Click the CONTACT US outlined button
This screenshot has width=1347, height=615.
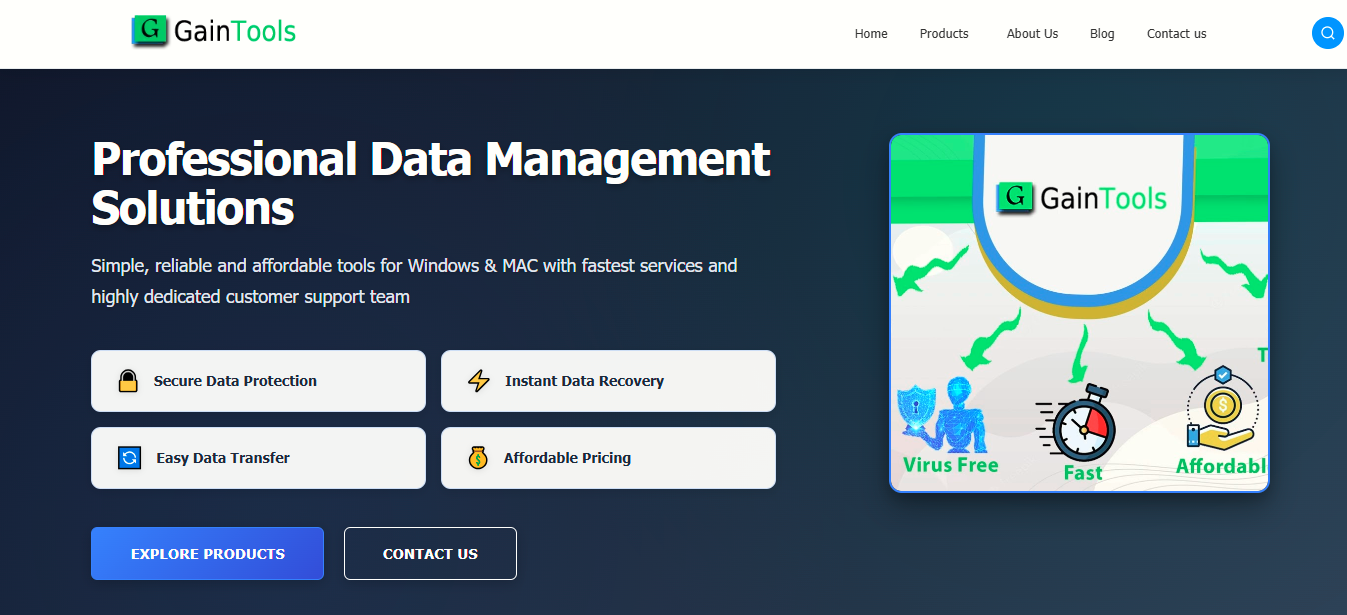click(430, 554)
